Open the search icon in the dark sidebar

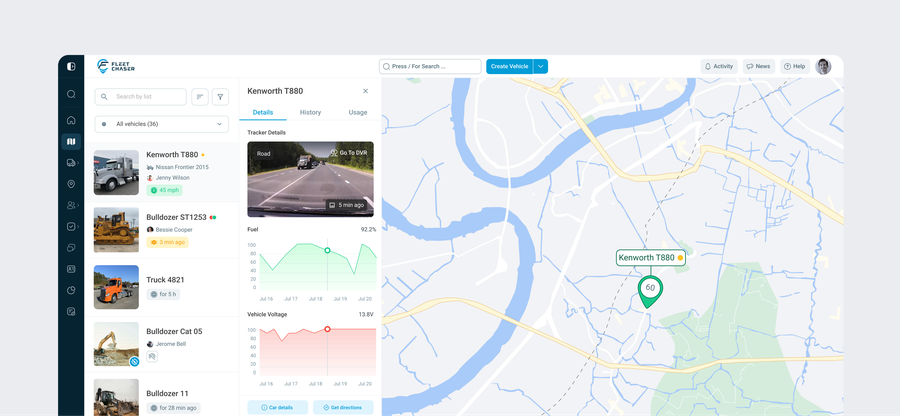coord(71,94)
